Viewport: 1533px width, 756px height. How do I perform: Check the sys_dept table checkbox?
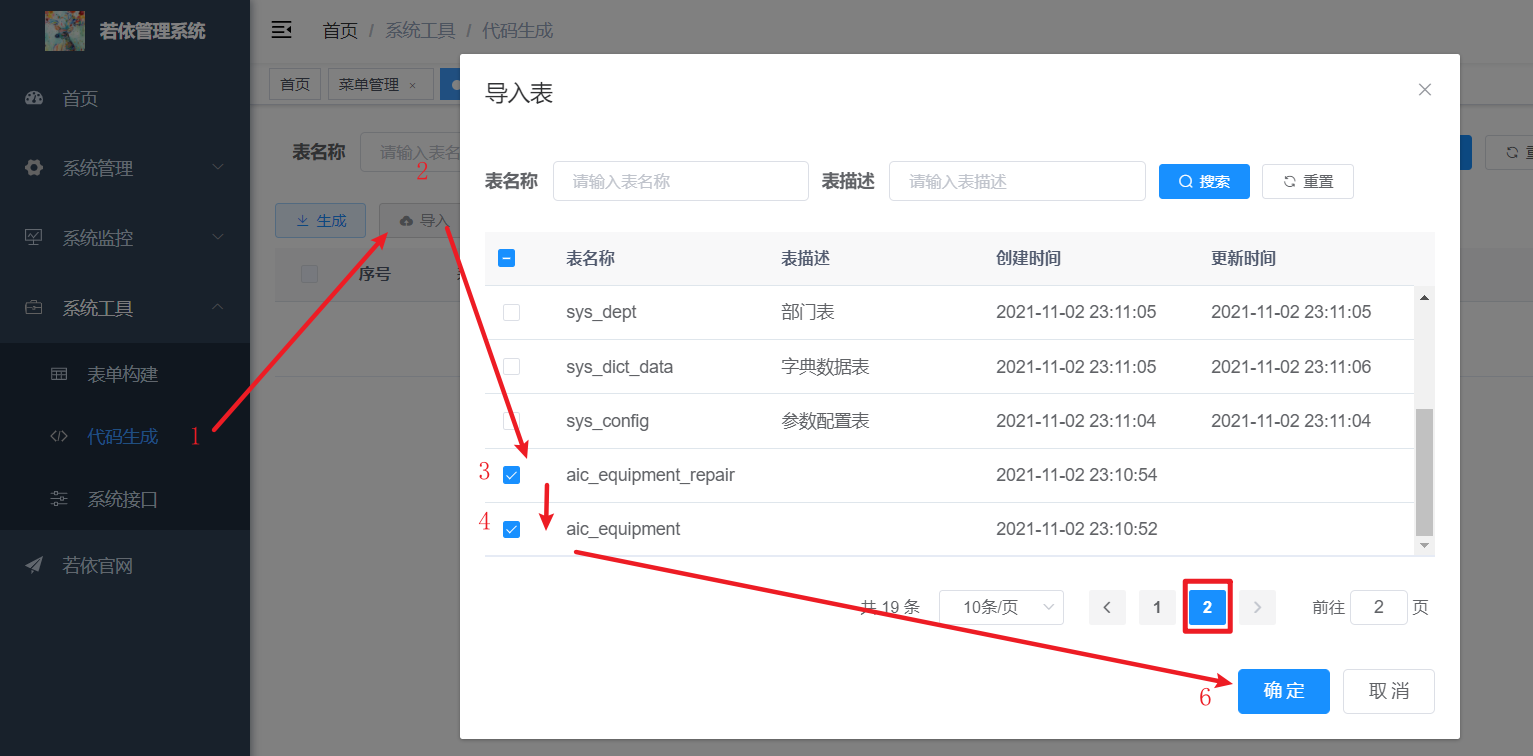coord(511,312)
